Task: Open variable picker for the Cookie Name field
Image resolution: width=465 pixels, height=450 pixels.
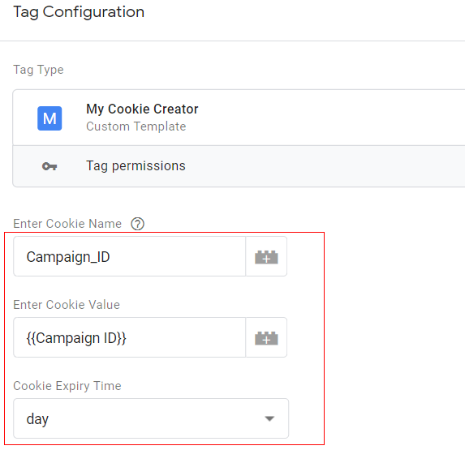Action: (x=266, y=257)
